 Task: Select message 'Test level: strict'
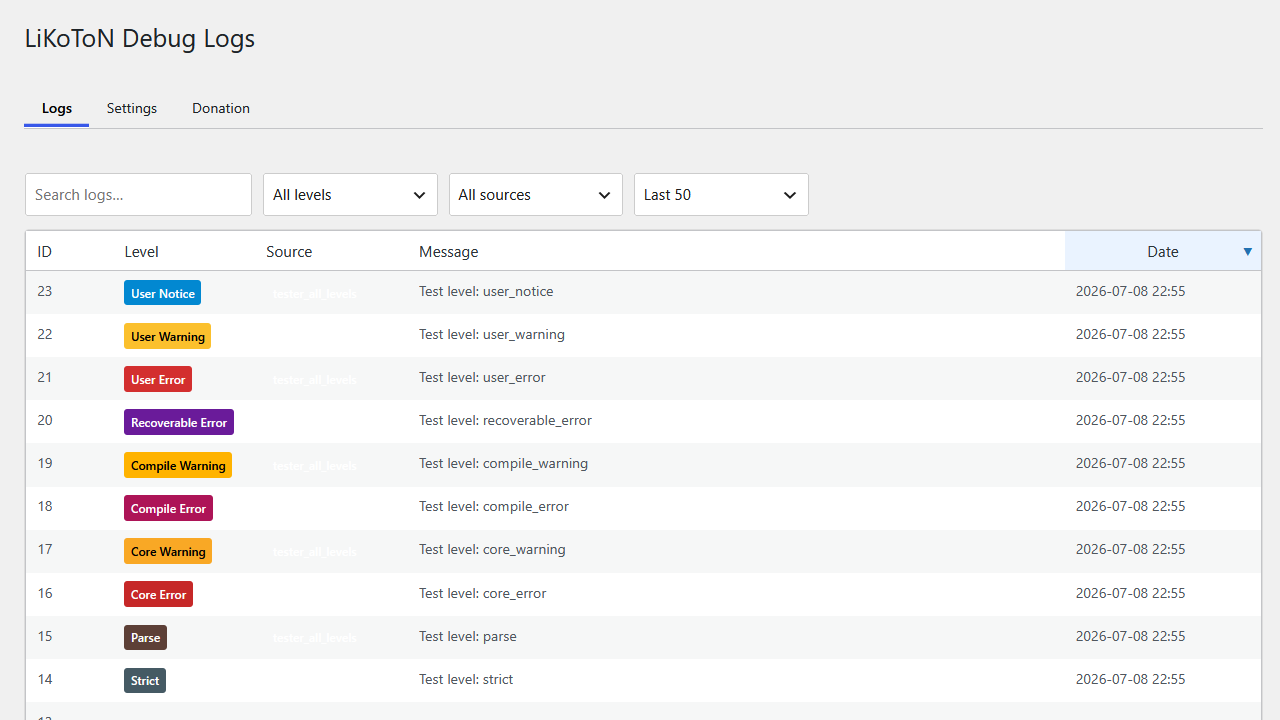[x=466, y=680]
